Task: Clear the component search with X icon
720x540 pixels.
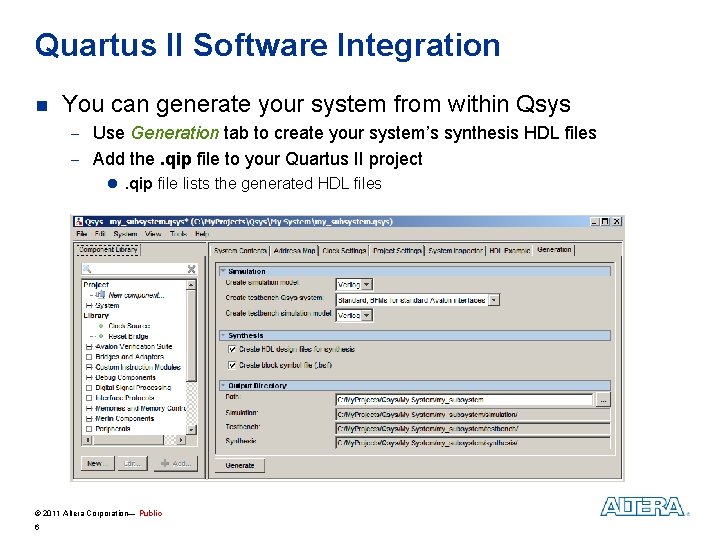Action: pos(191,269)
